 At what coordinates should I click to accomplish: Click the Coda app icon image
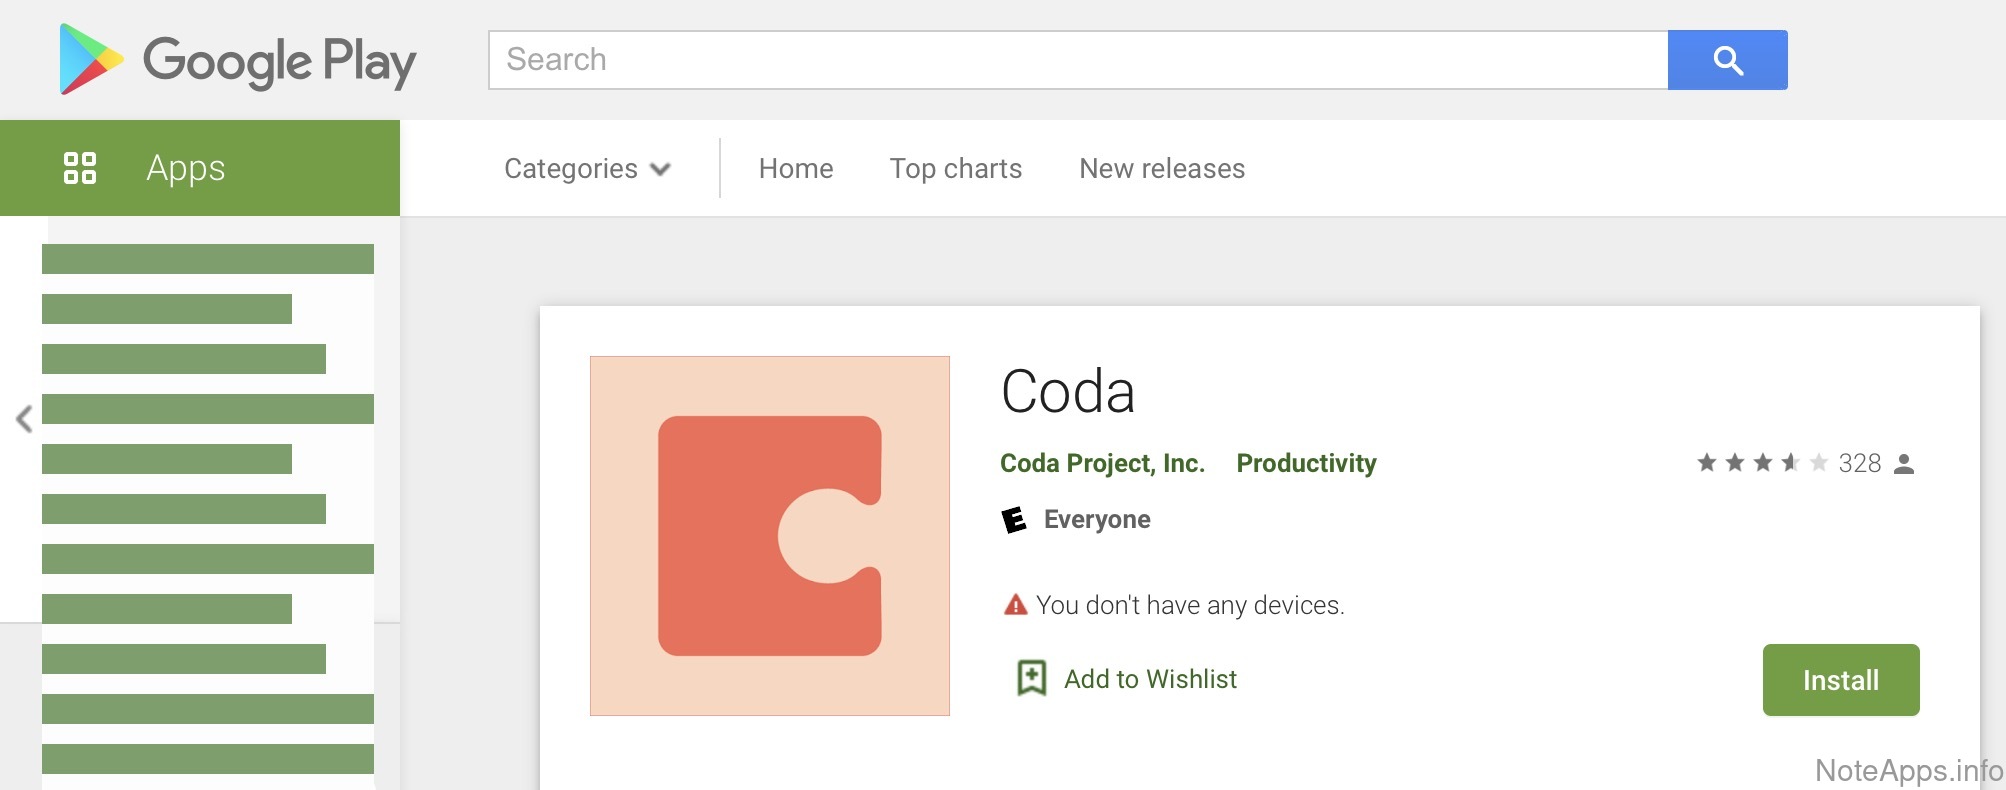click(769, 536)
